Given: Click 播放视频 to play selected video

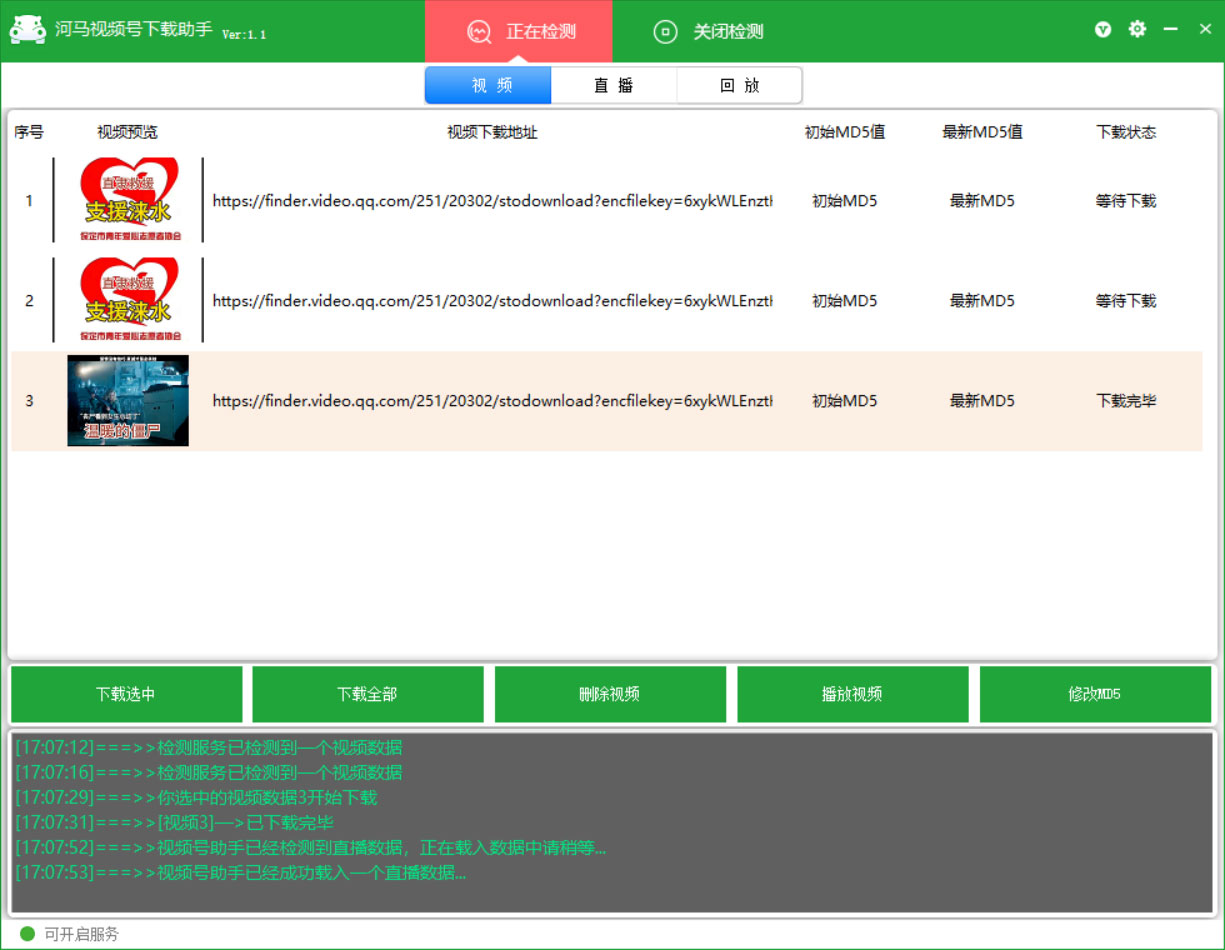Looking at the screenshot, I should point(853,693).
